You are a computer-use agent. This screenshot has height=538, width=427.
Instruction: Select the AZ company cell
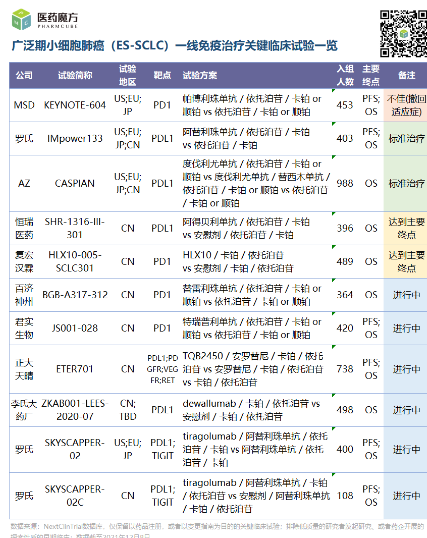pos(24,183)
